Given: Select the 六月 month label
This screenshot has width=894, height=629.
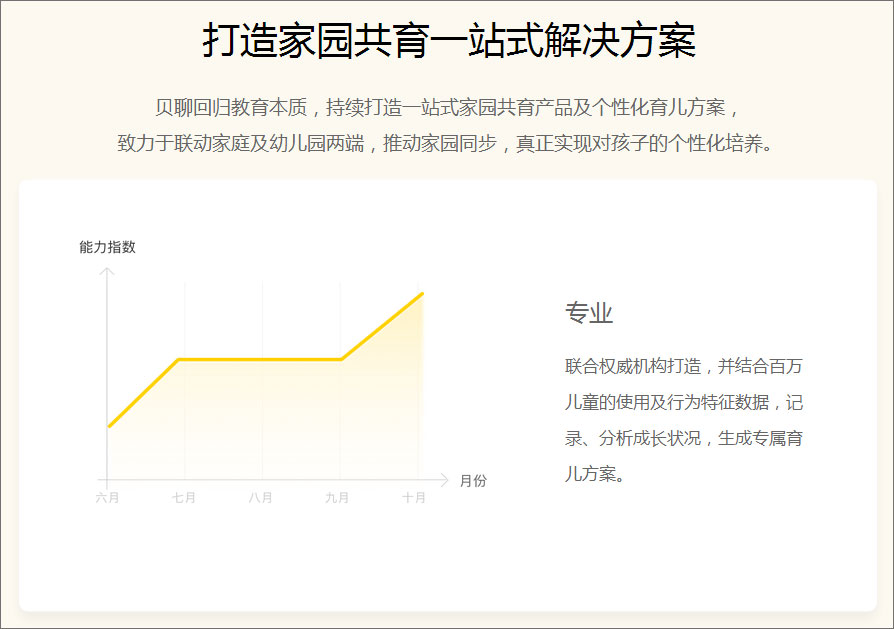Looking at the screenshot, I should coord(107,495).
